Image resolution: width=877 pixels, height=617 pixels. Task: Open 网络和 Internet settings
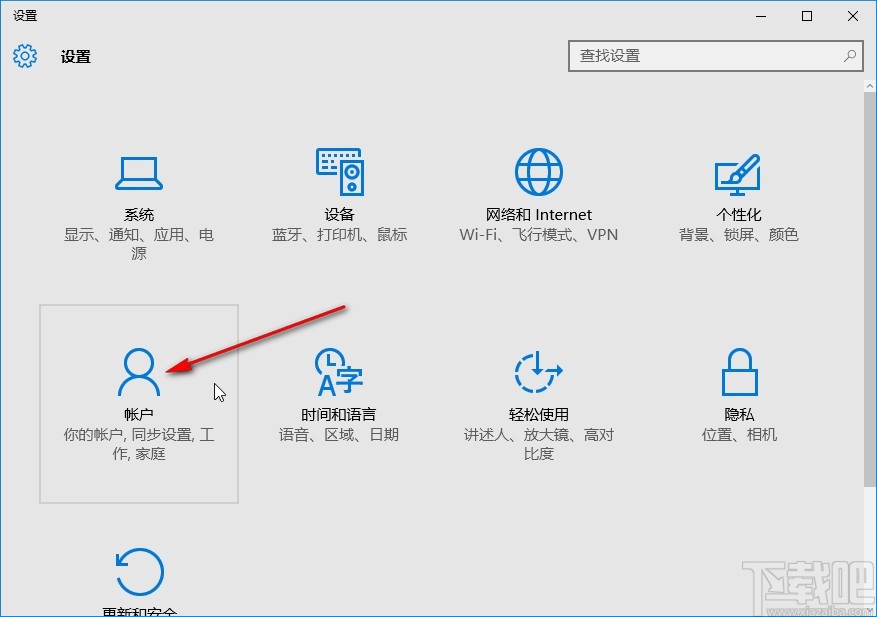click(x=538, y=195)
